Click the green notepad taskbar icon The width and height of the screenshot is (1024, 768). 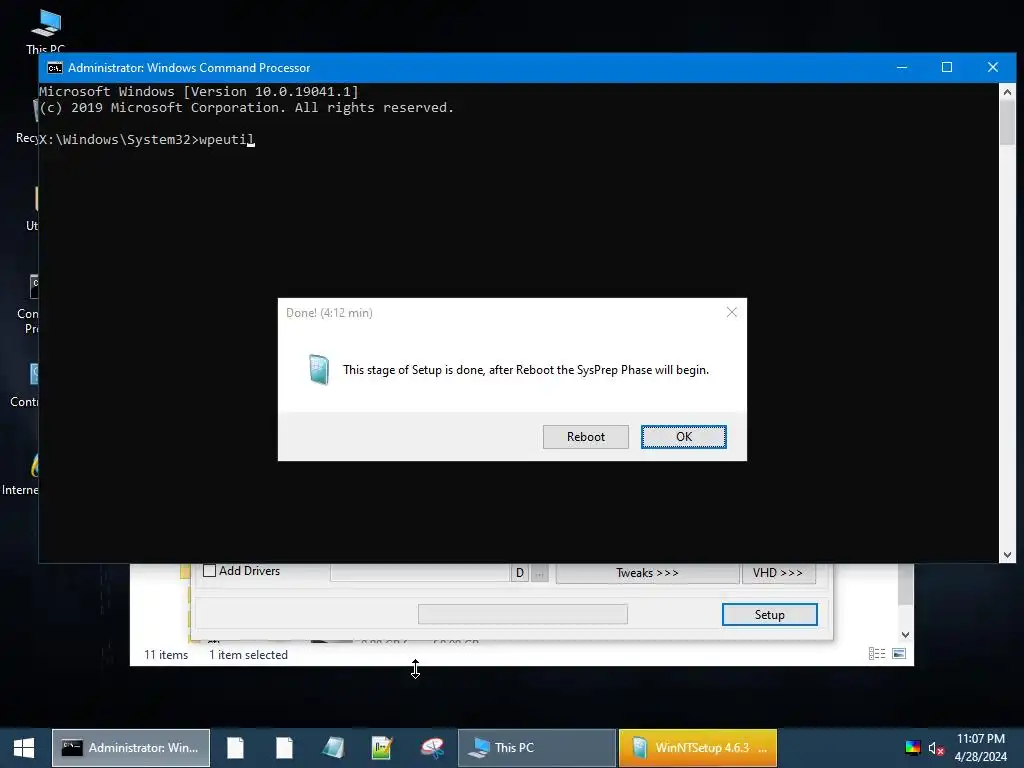[382, 748]
